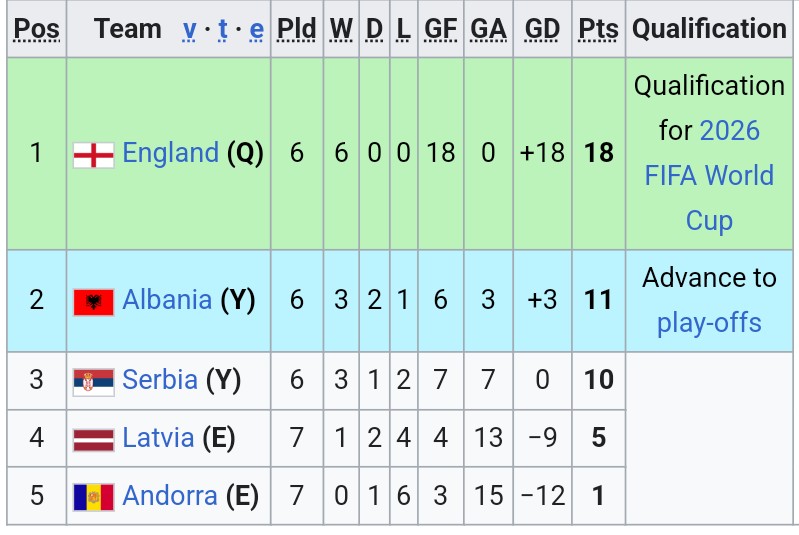The width and height of the screenshot is (799, 535).
Task: Click the Latvia flag icon
Action: pos(93,438)
